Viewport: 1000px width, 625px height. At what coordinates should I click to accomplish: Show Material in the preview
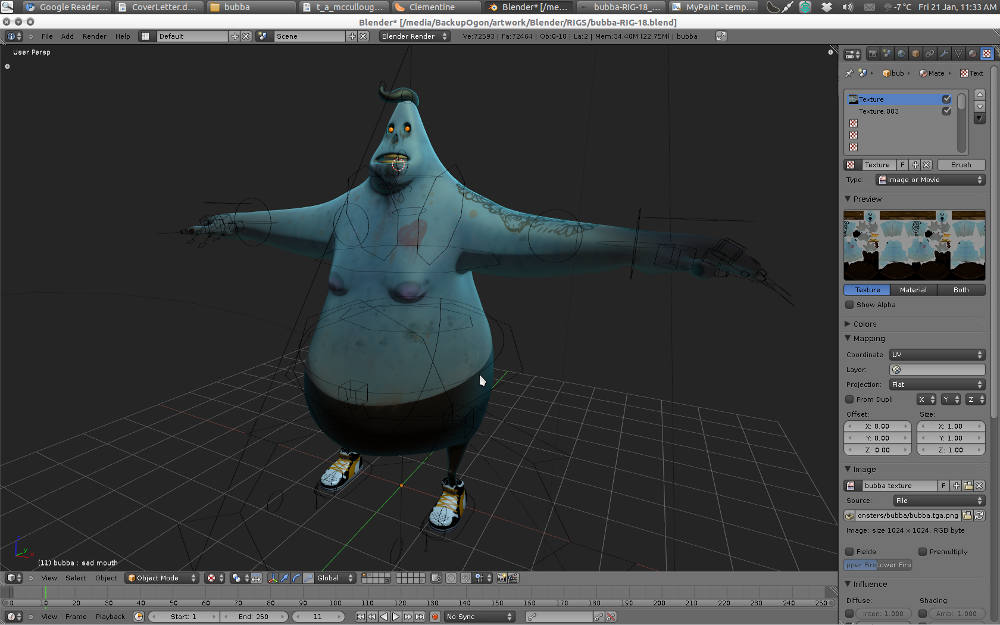coord(913,290)
